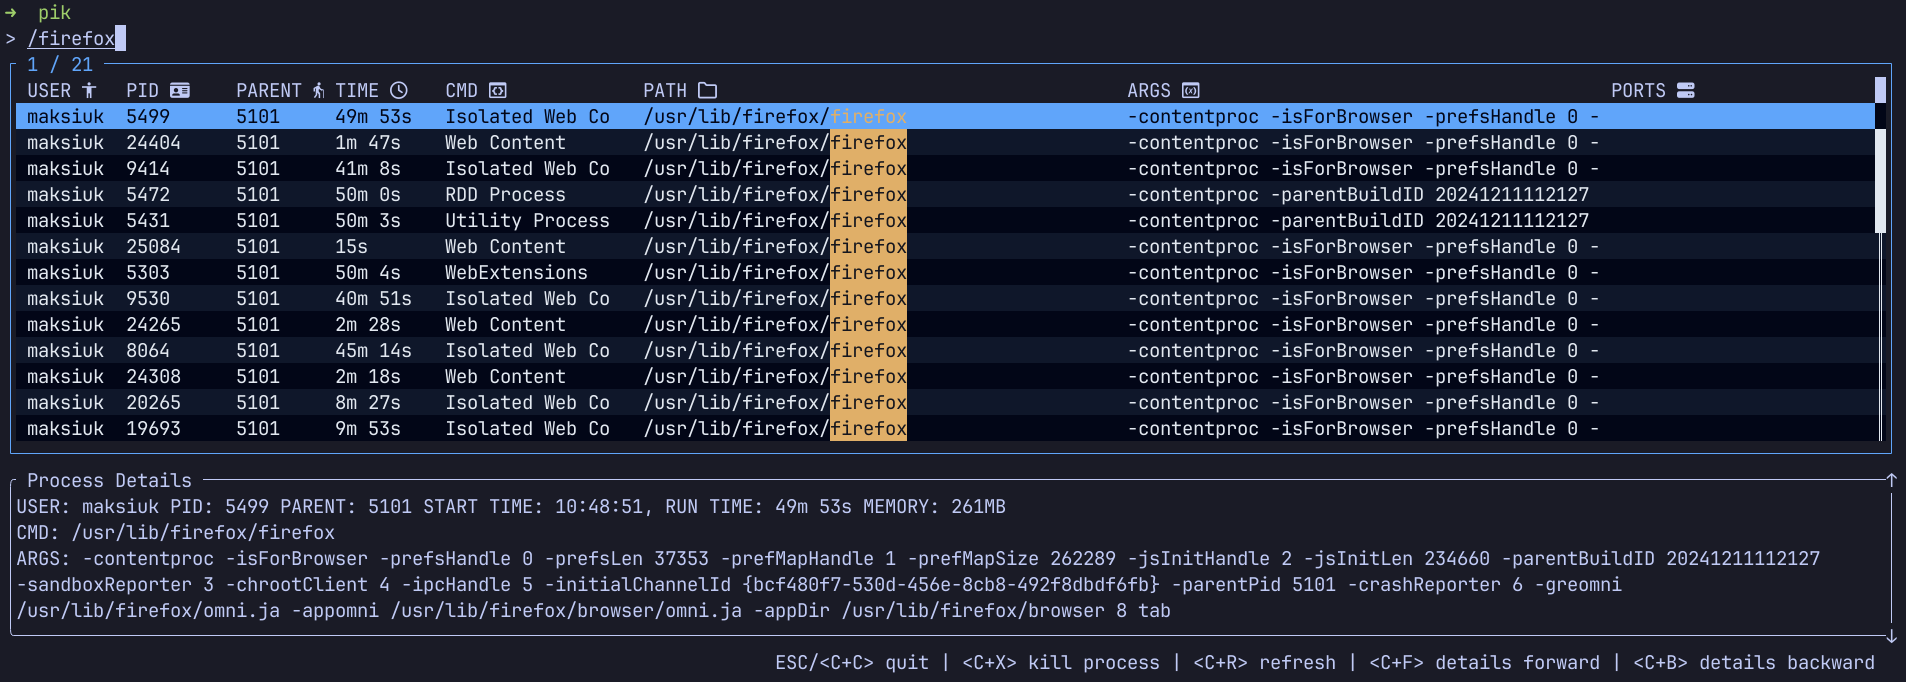
Task: Select the process row with PID 24265
Action: 945,324
